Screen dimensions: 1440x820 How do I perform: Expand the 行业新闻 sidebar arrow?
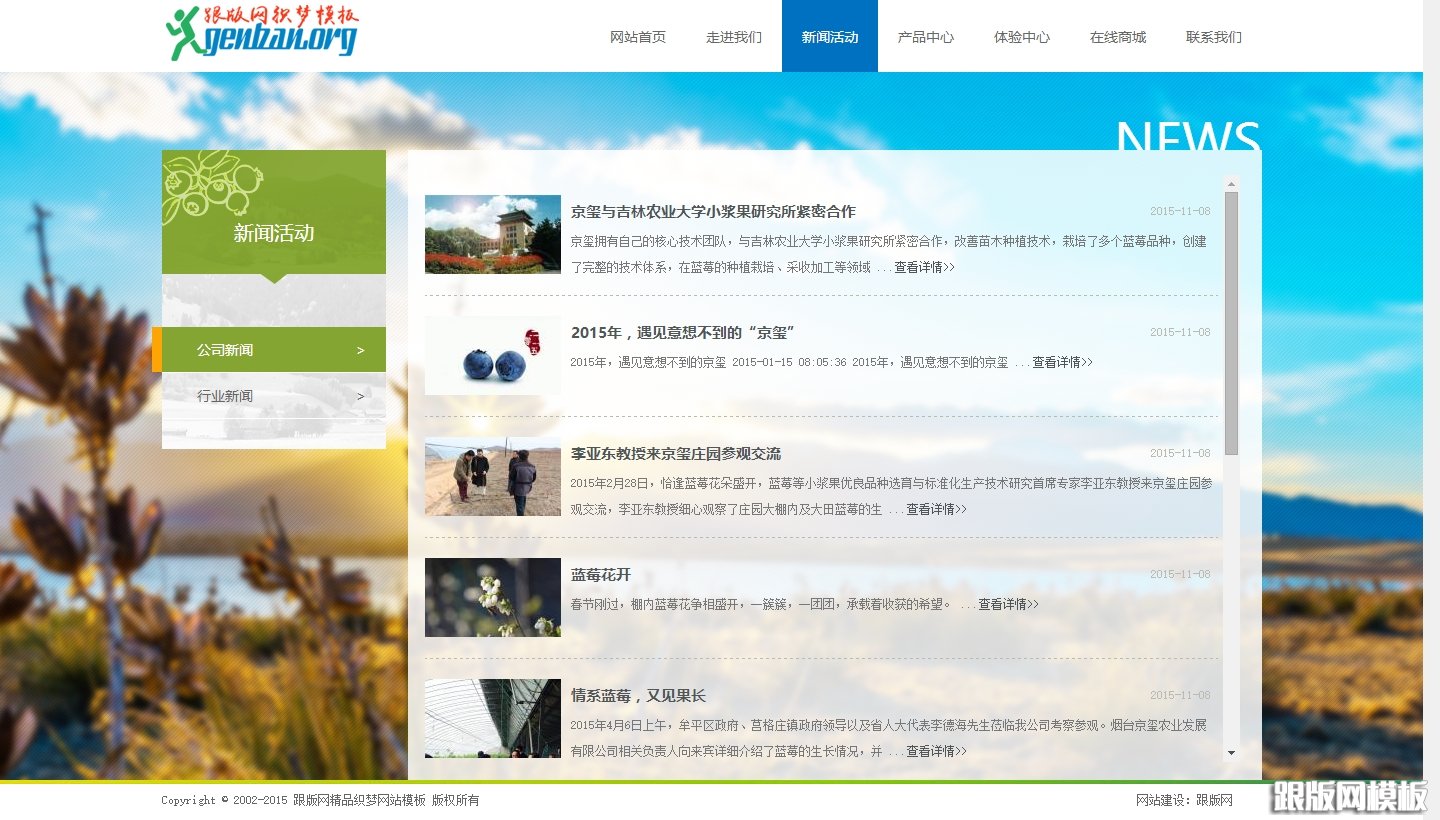(361, 396)
